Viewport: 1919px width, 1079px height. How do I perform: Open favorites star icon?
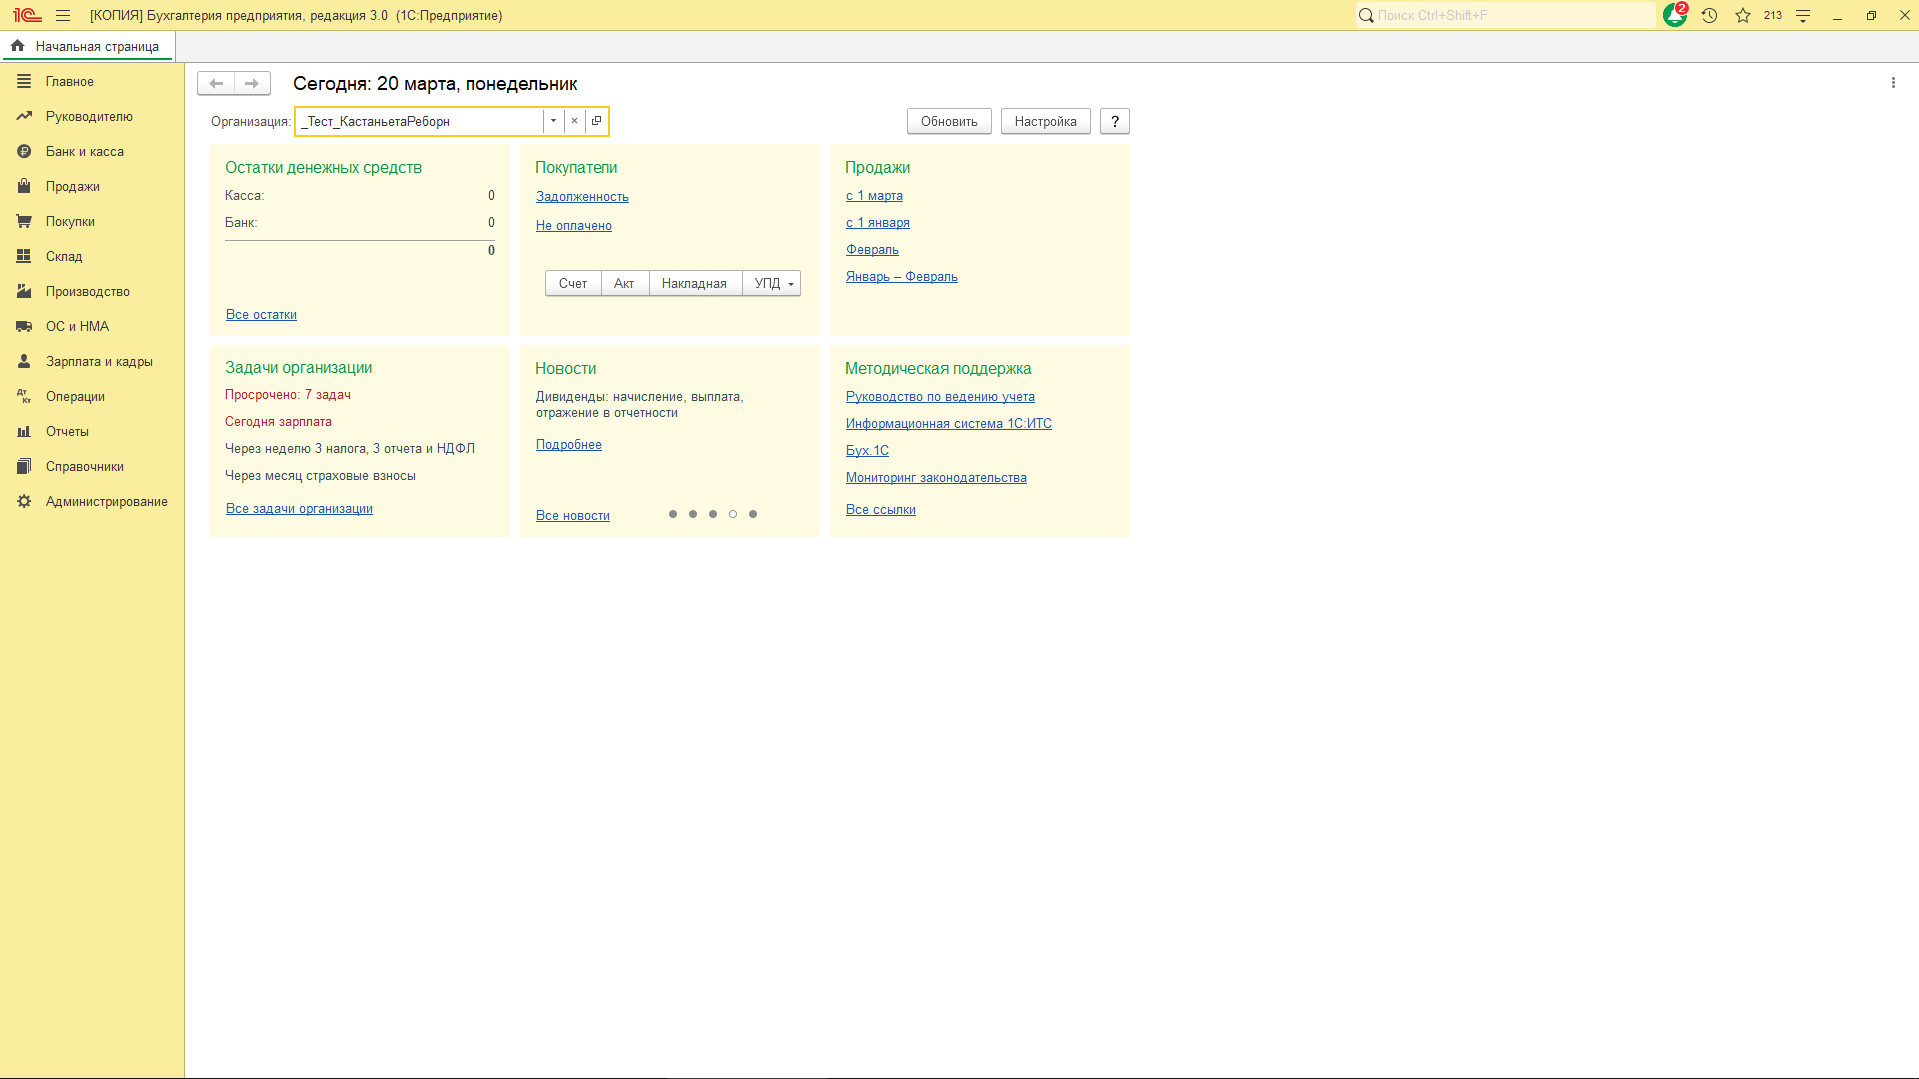tap(1743, 16)
